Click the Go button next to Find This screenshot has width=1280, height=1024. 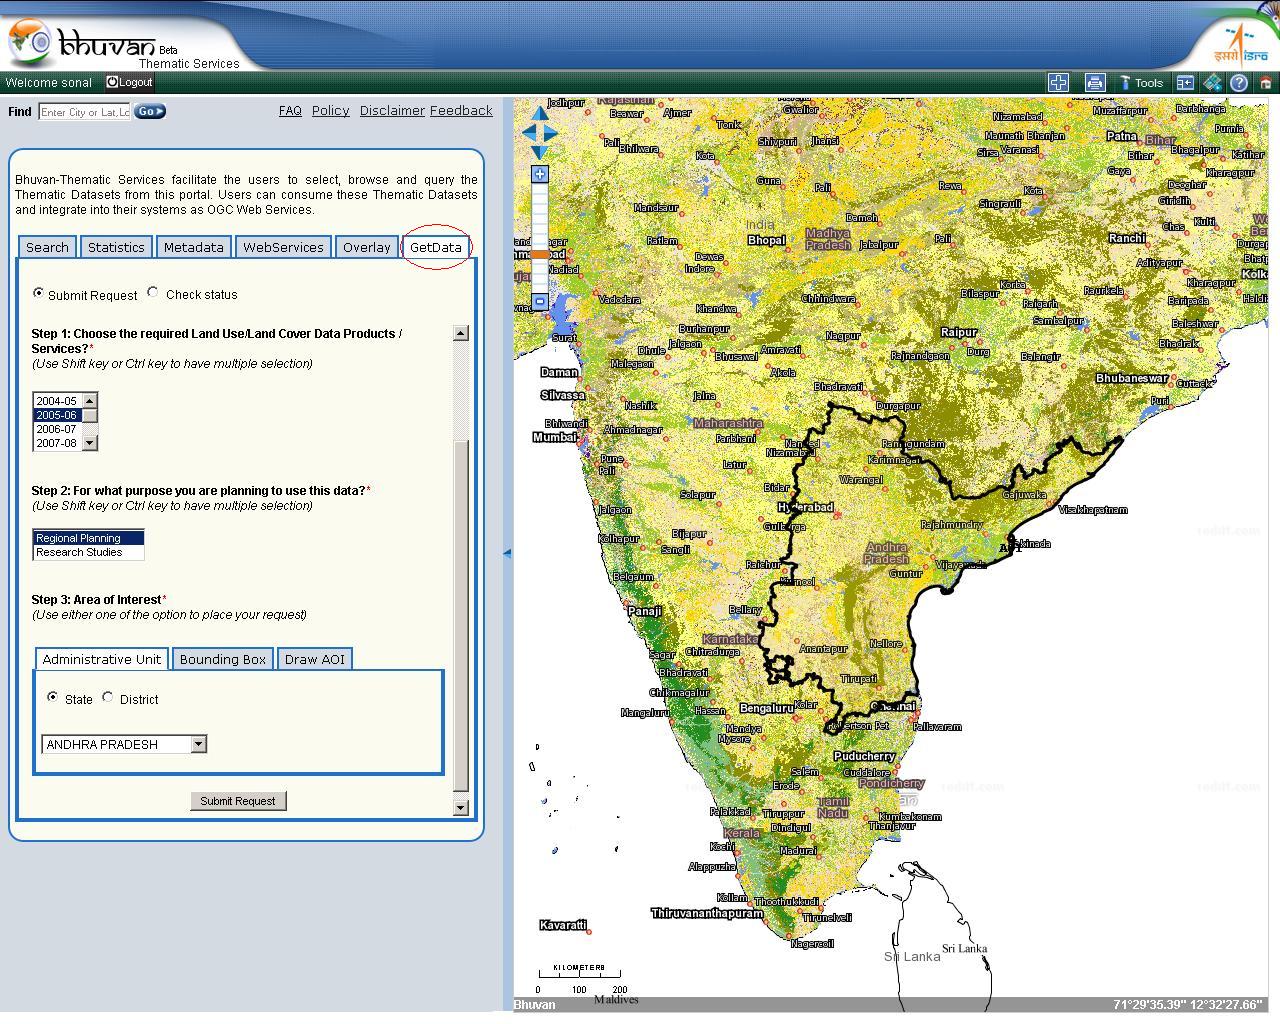click(149, 112)
